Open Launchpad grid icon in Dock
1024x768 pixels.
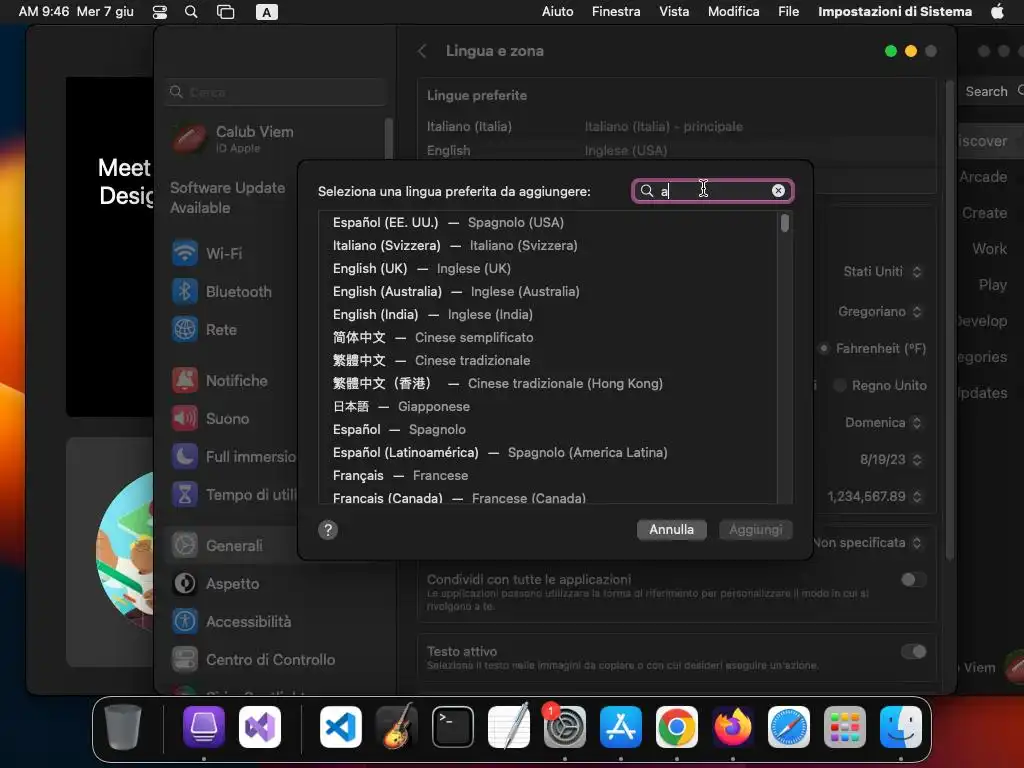tap(844, 727)
